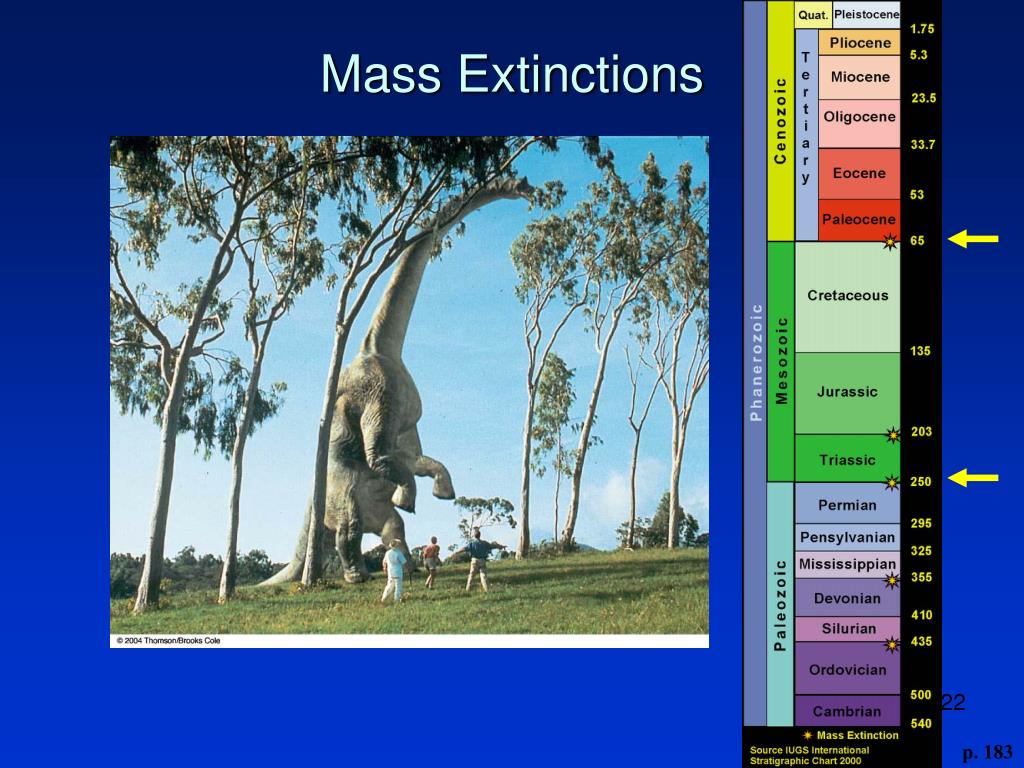Click the 5.3 age value
Image resolution: width=1024 pixels, height=768 pixels.
click(x=918, y=55)
